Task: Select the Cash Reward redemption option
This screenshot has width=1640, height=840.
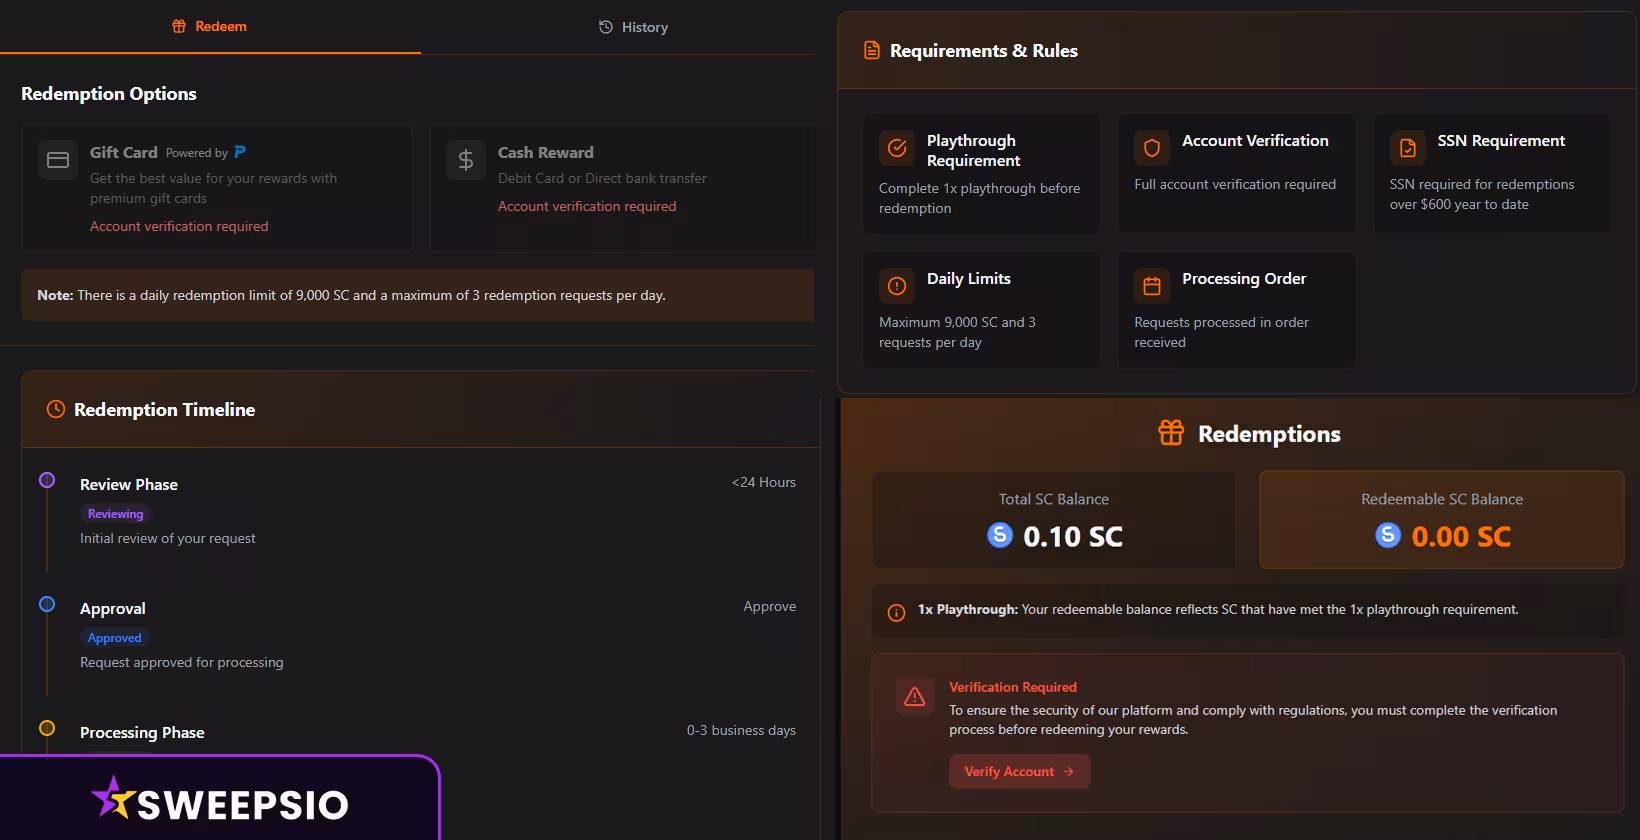Action: click(x=622, y=188)
